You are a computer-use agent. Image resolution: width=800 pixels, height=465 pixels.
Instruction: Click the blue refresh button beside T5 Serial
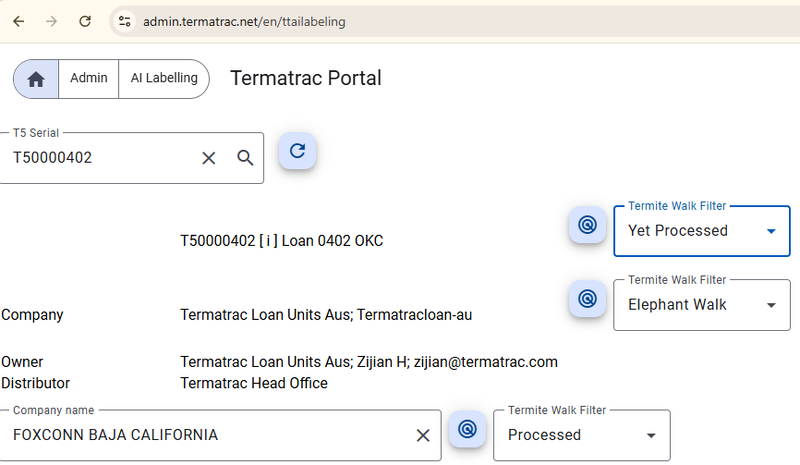tap(297, 151)
